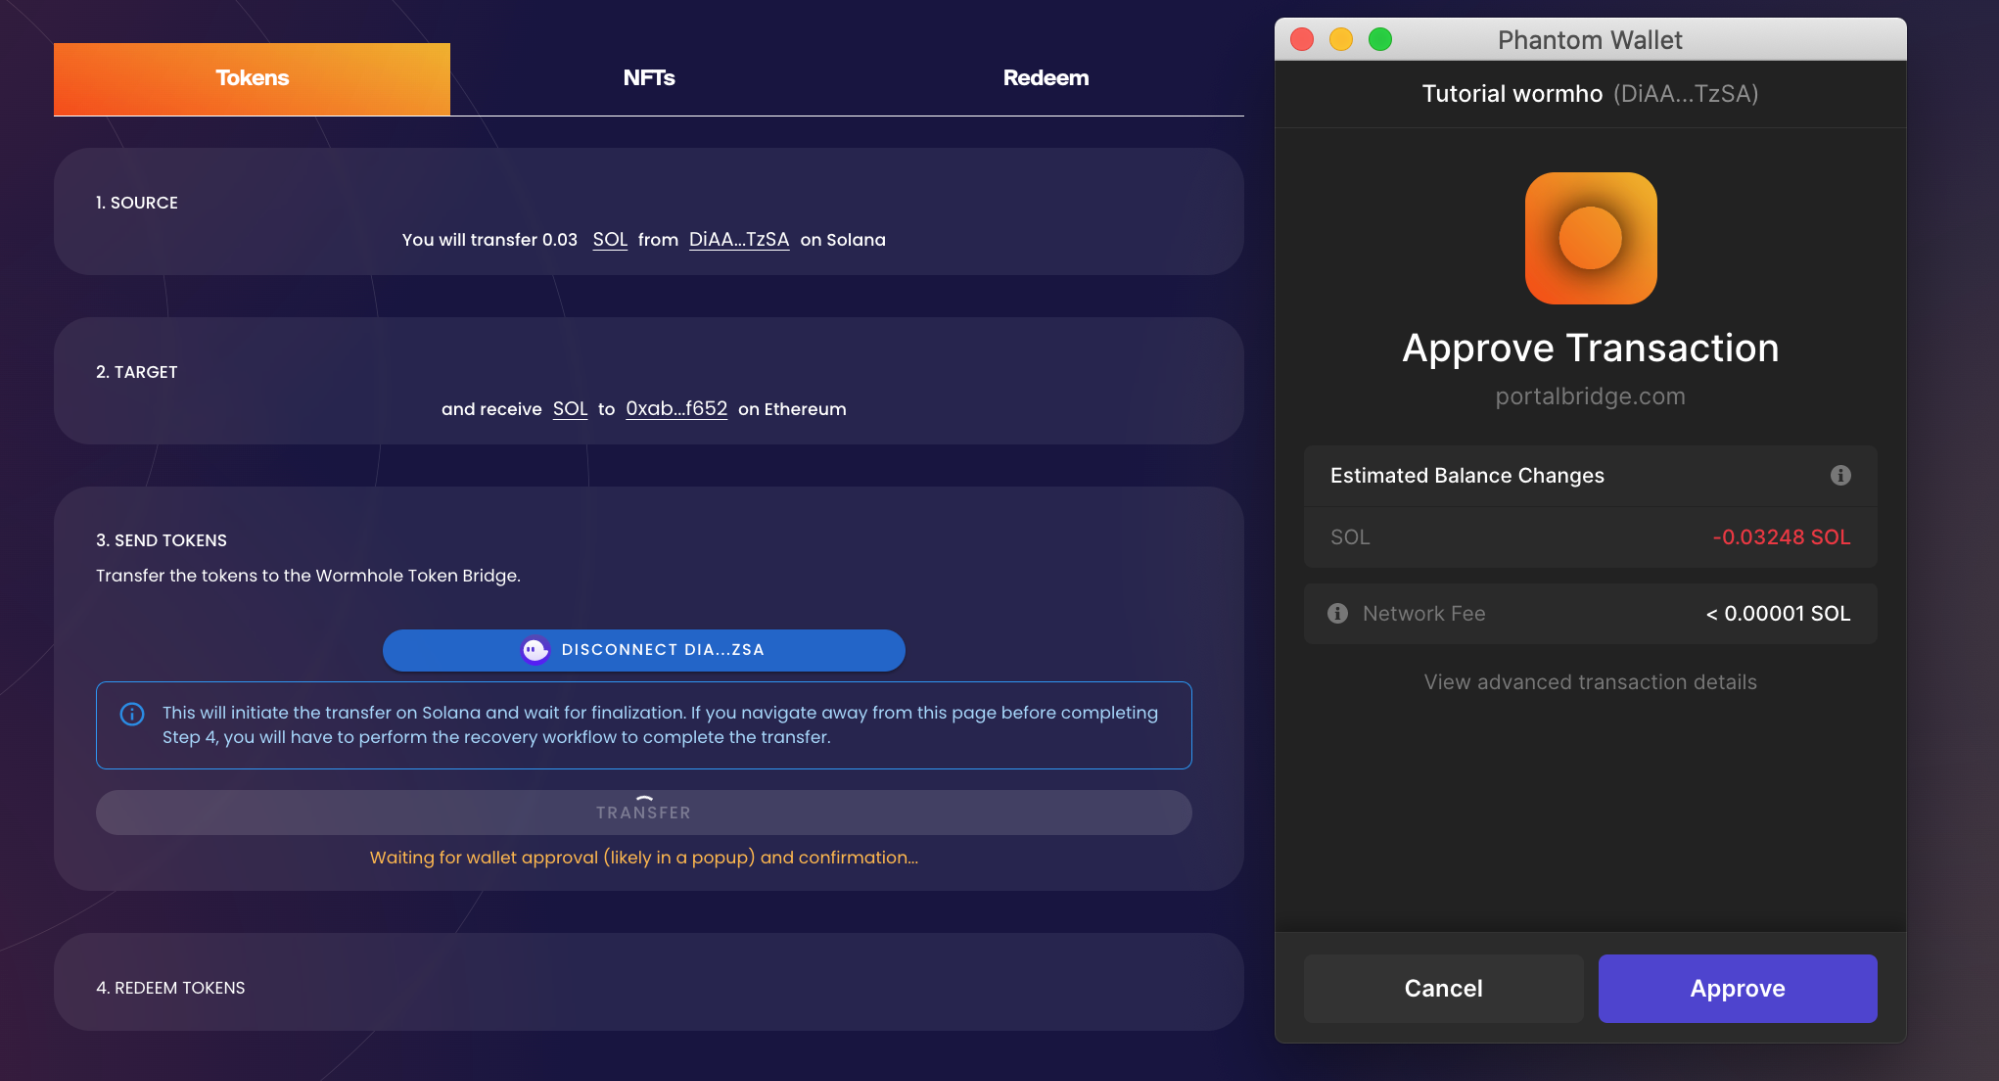
Task: Click the info icon beside Network Fee
Action: [1337, 613]
